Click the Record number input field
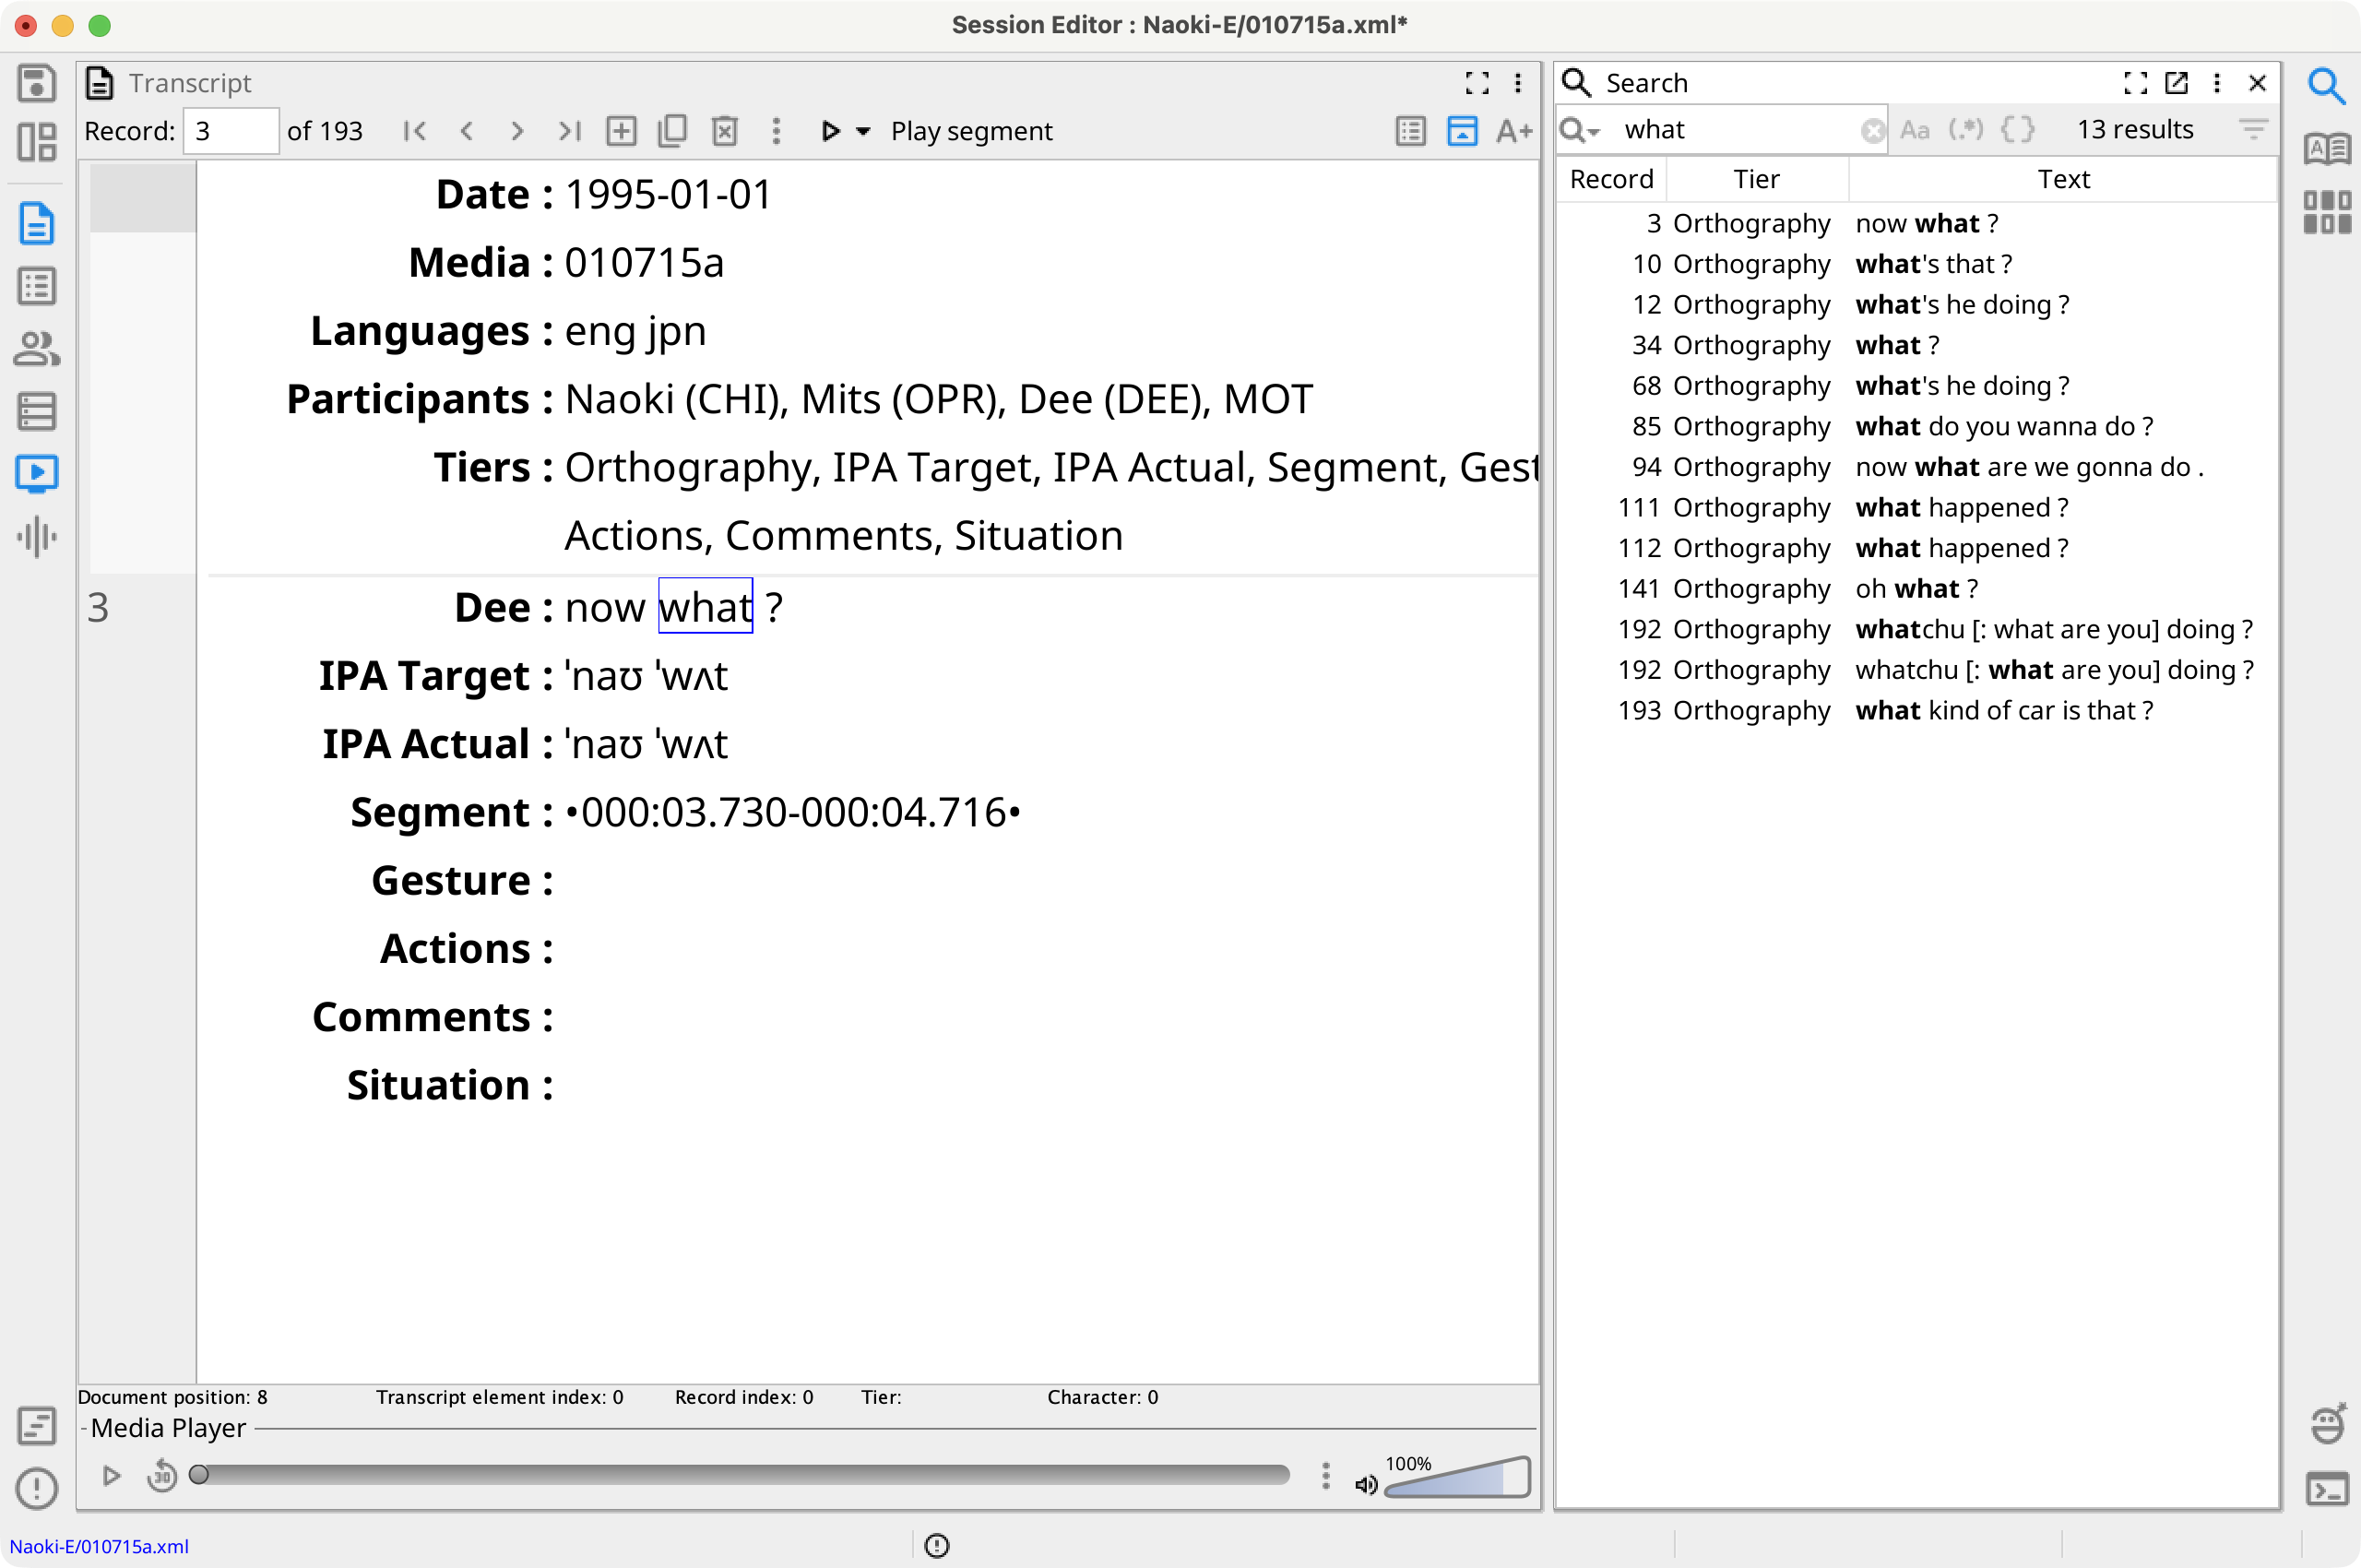2361x1568 pixels. coord(231,131)
